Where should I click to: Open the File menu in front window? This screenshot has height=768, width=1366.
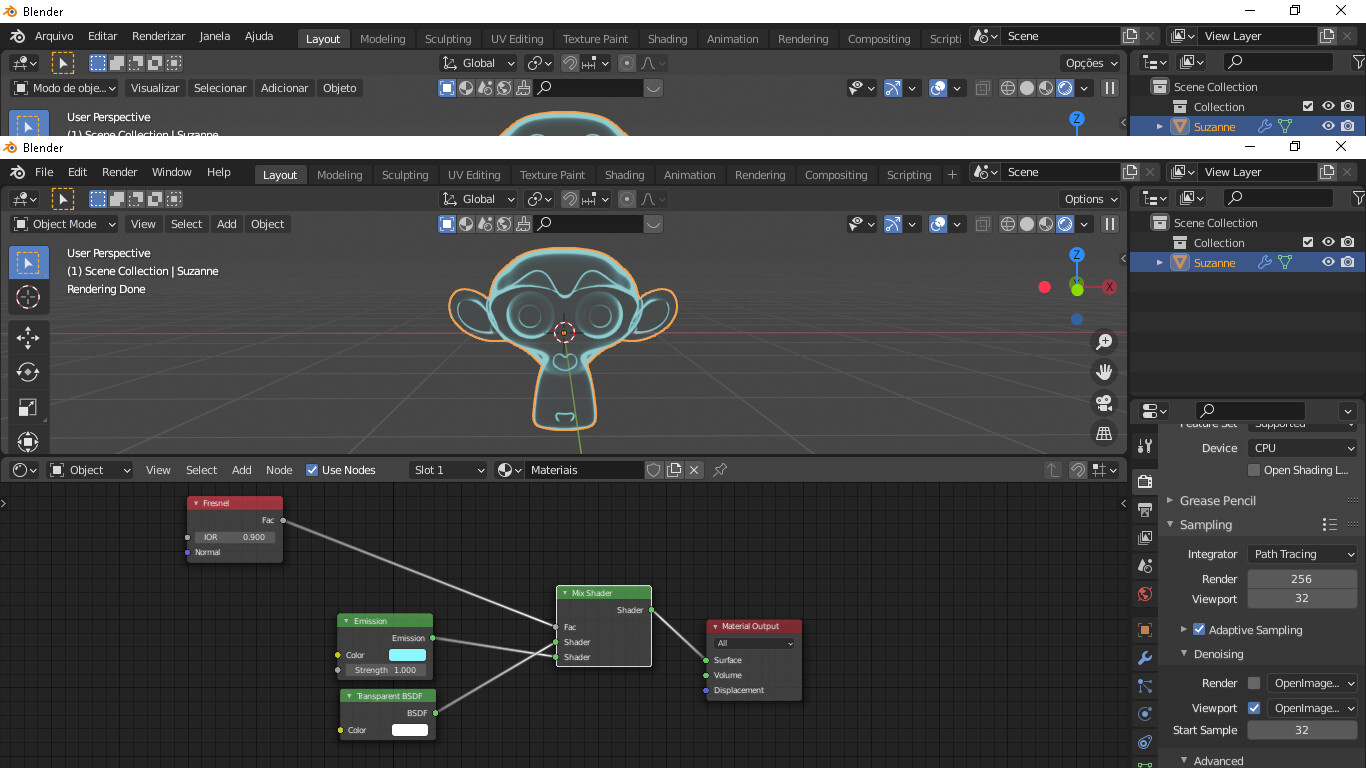point(44,172)
